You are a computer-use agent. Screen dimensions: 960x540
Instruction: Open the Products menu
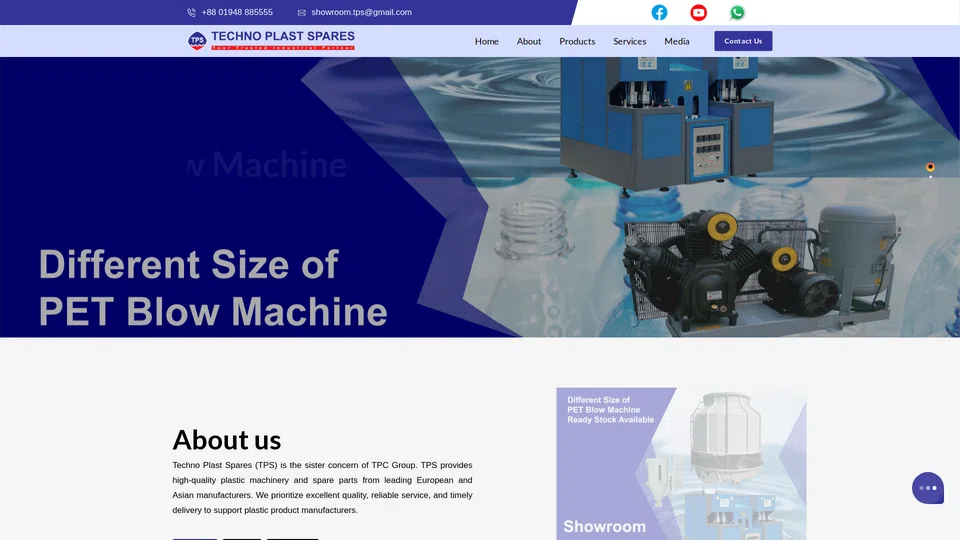(x=577, y=41)
